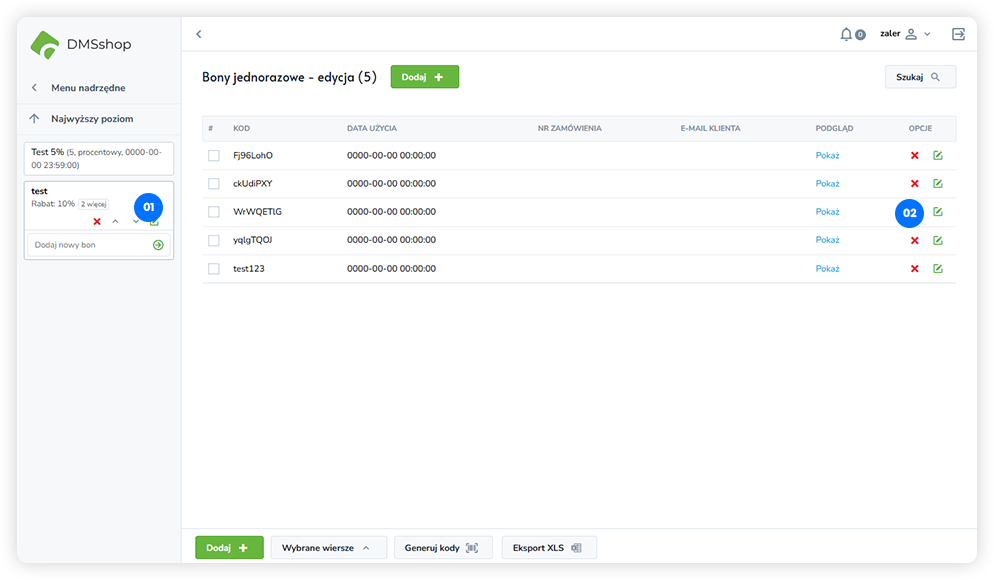Go to Menu nadrzędne
The height and width of the screenshot is (580, 994).
[87, 88]
